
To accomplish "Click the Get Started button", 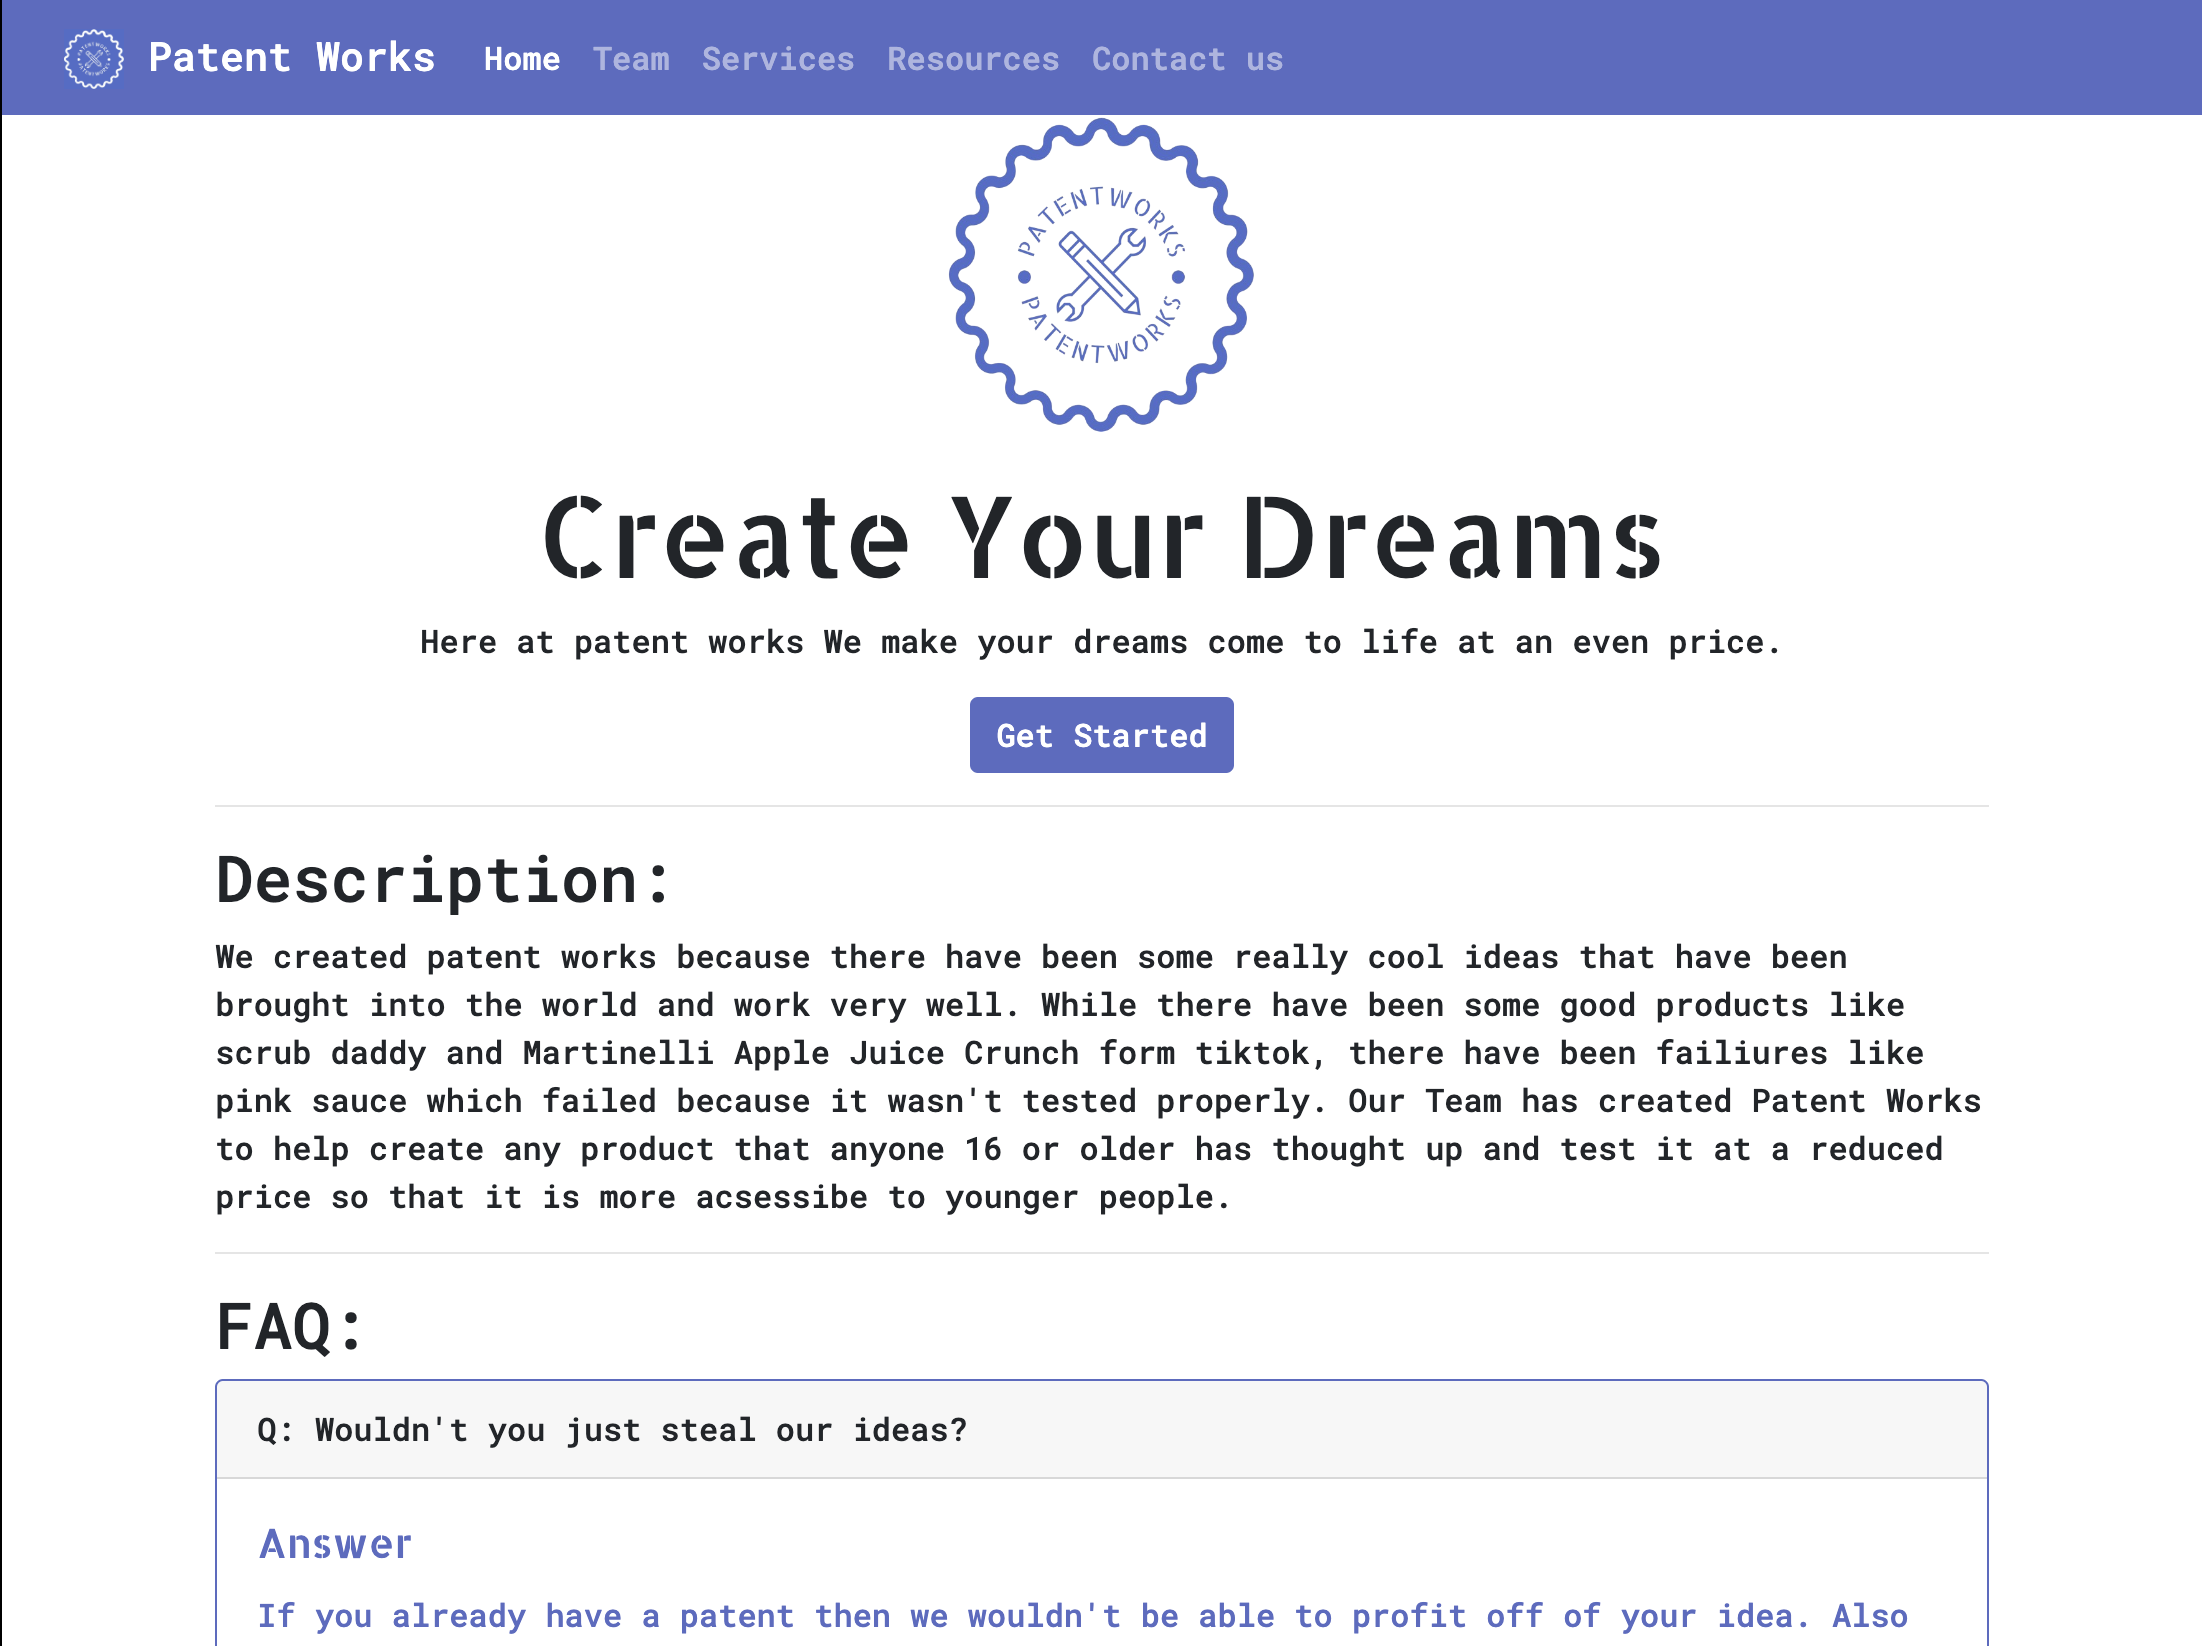I will point(1101,735).
